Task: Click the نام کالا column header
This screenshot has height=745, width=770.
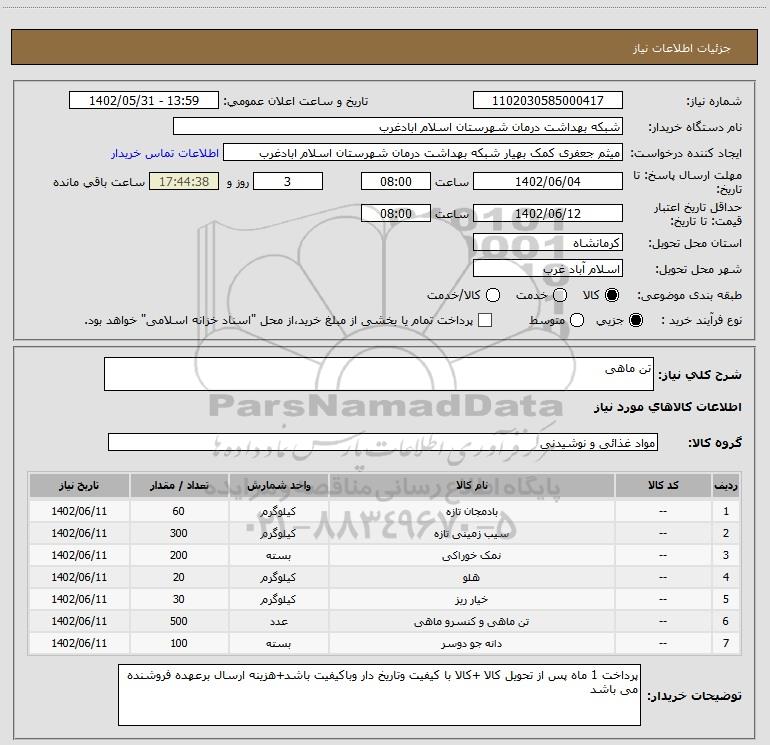Action: pos(471,485)
